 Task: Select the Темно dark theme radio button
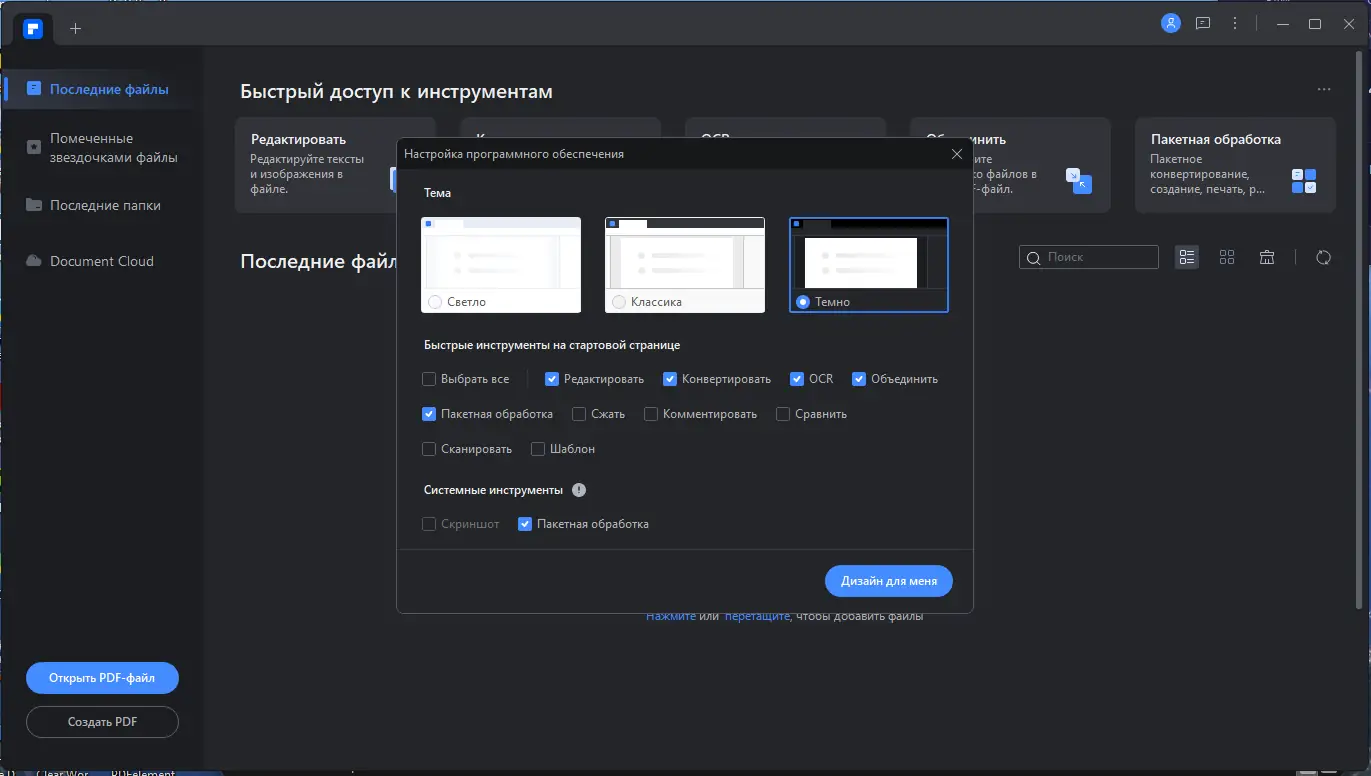pos(803,302)
